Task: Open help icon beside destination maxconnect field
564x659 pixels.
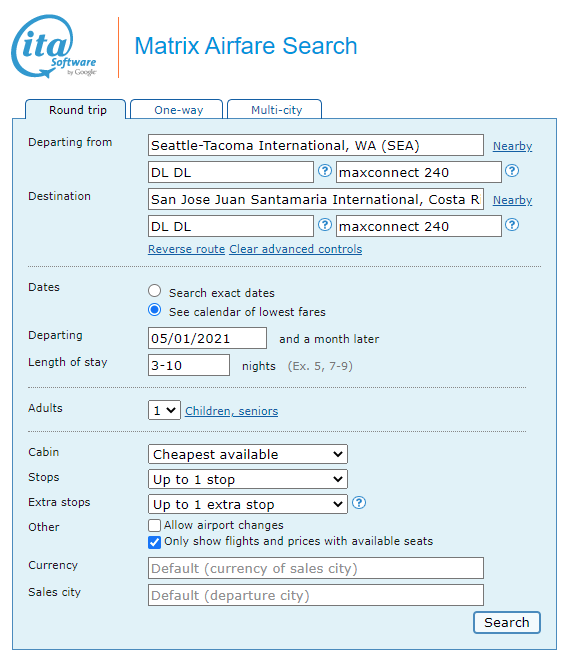Action: (x=511, y=225)
